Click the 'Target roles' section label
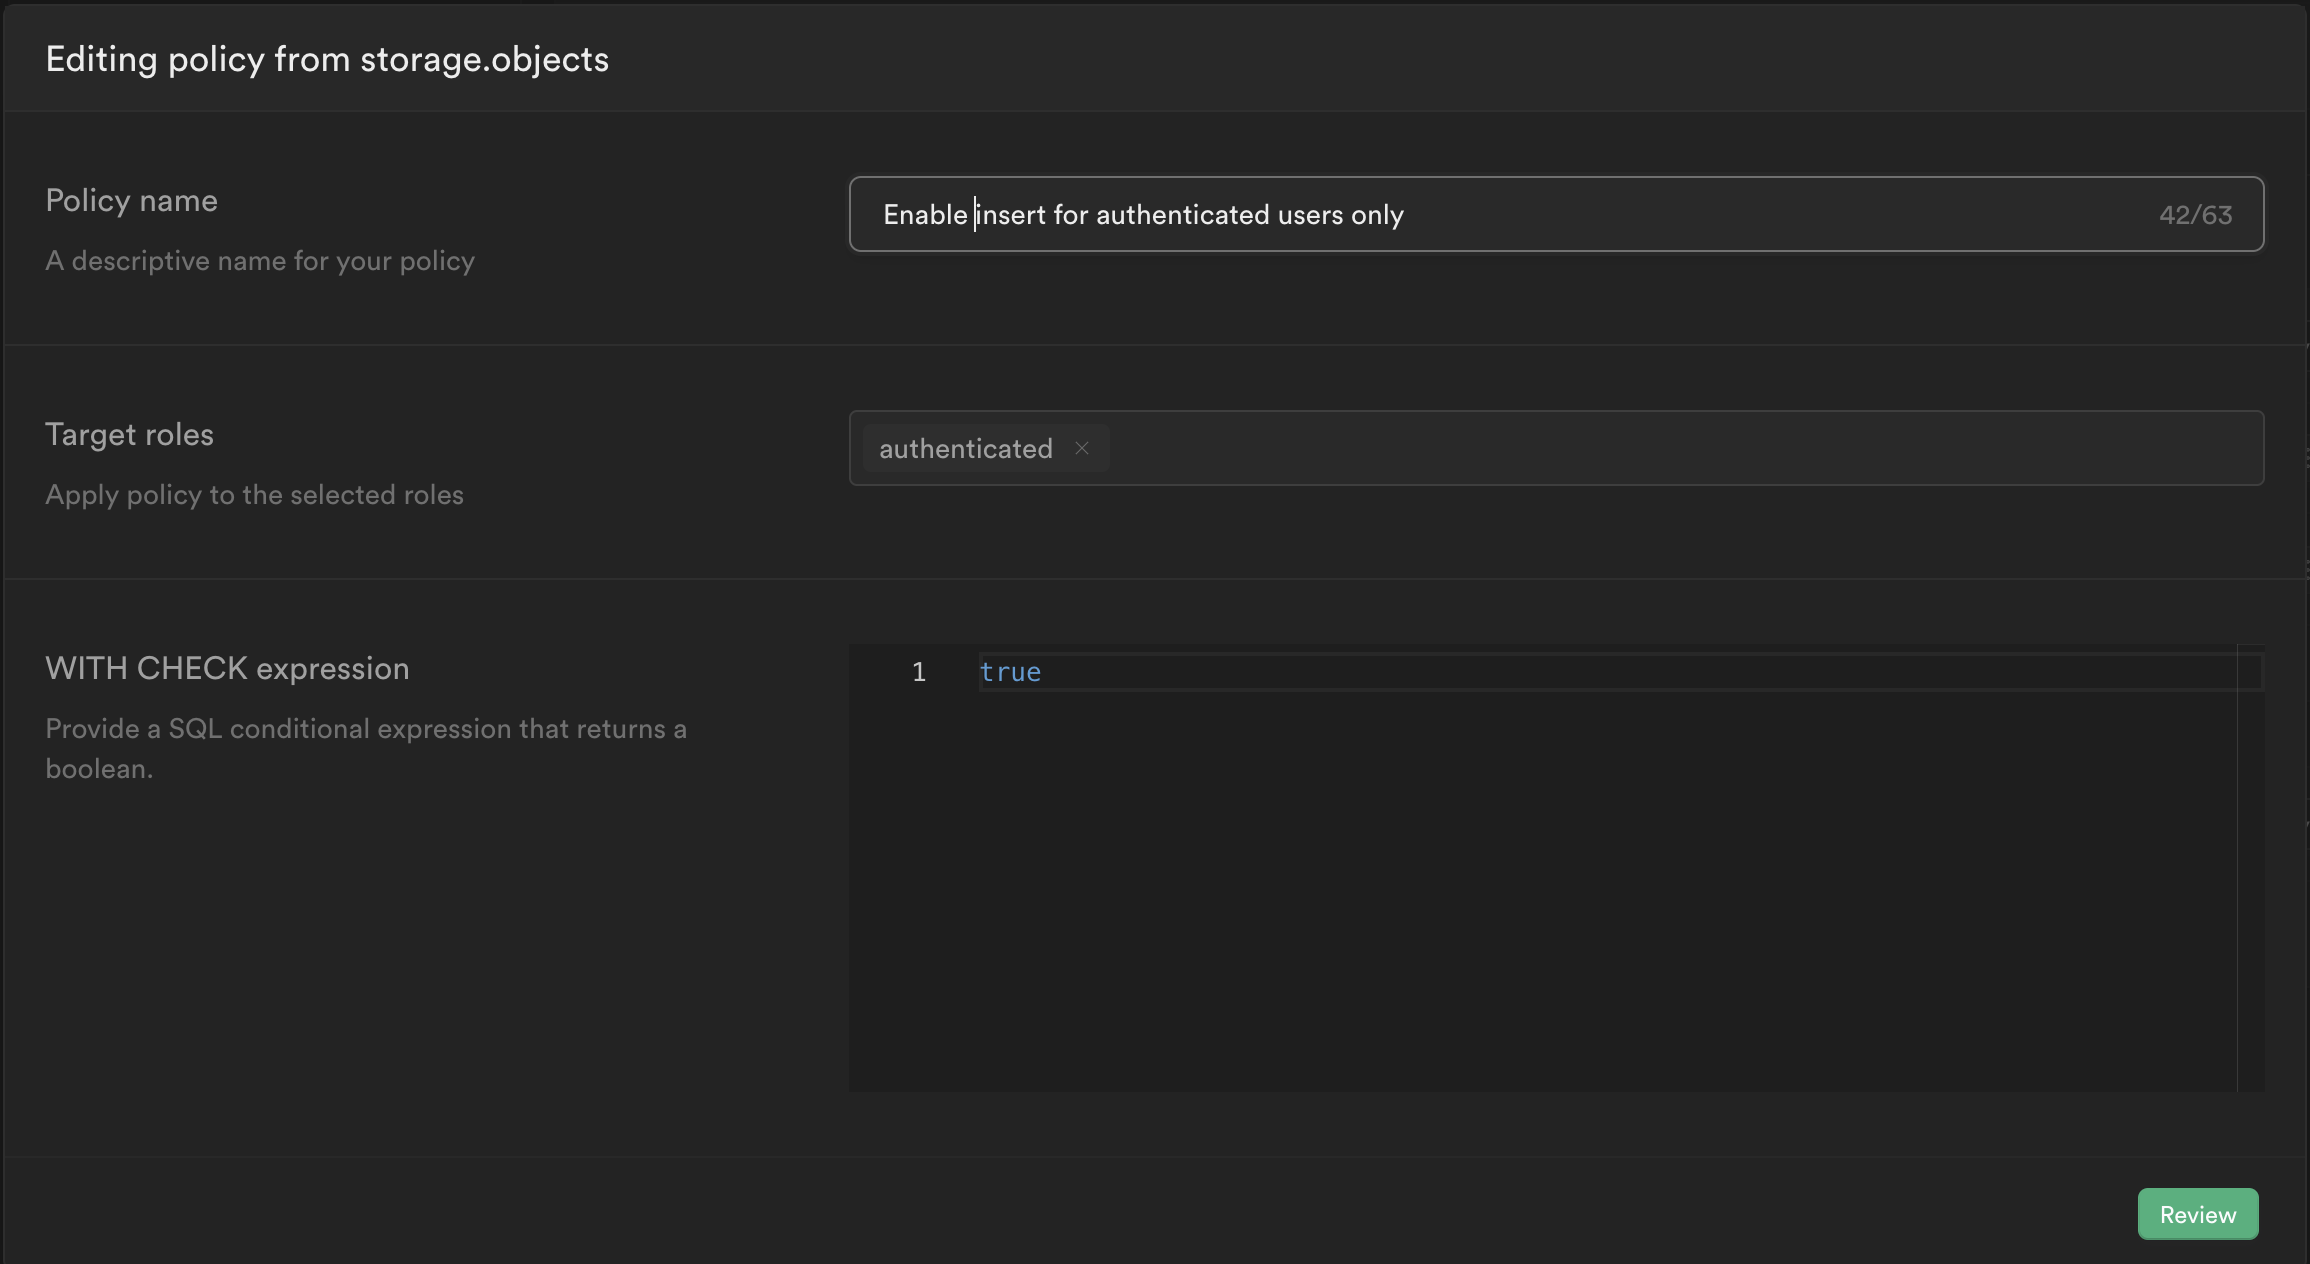Screen dimensions: 2310x1264 (128, 434)
